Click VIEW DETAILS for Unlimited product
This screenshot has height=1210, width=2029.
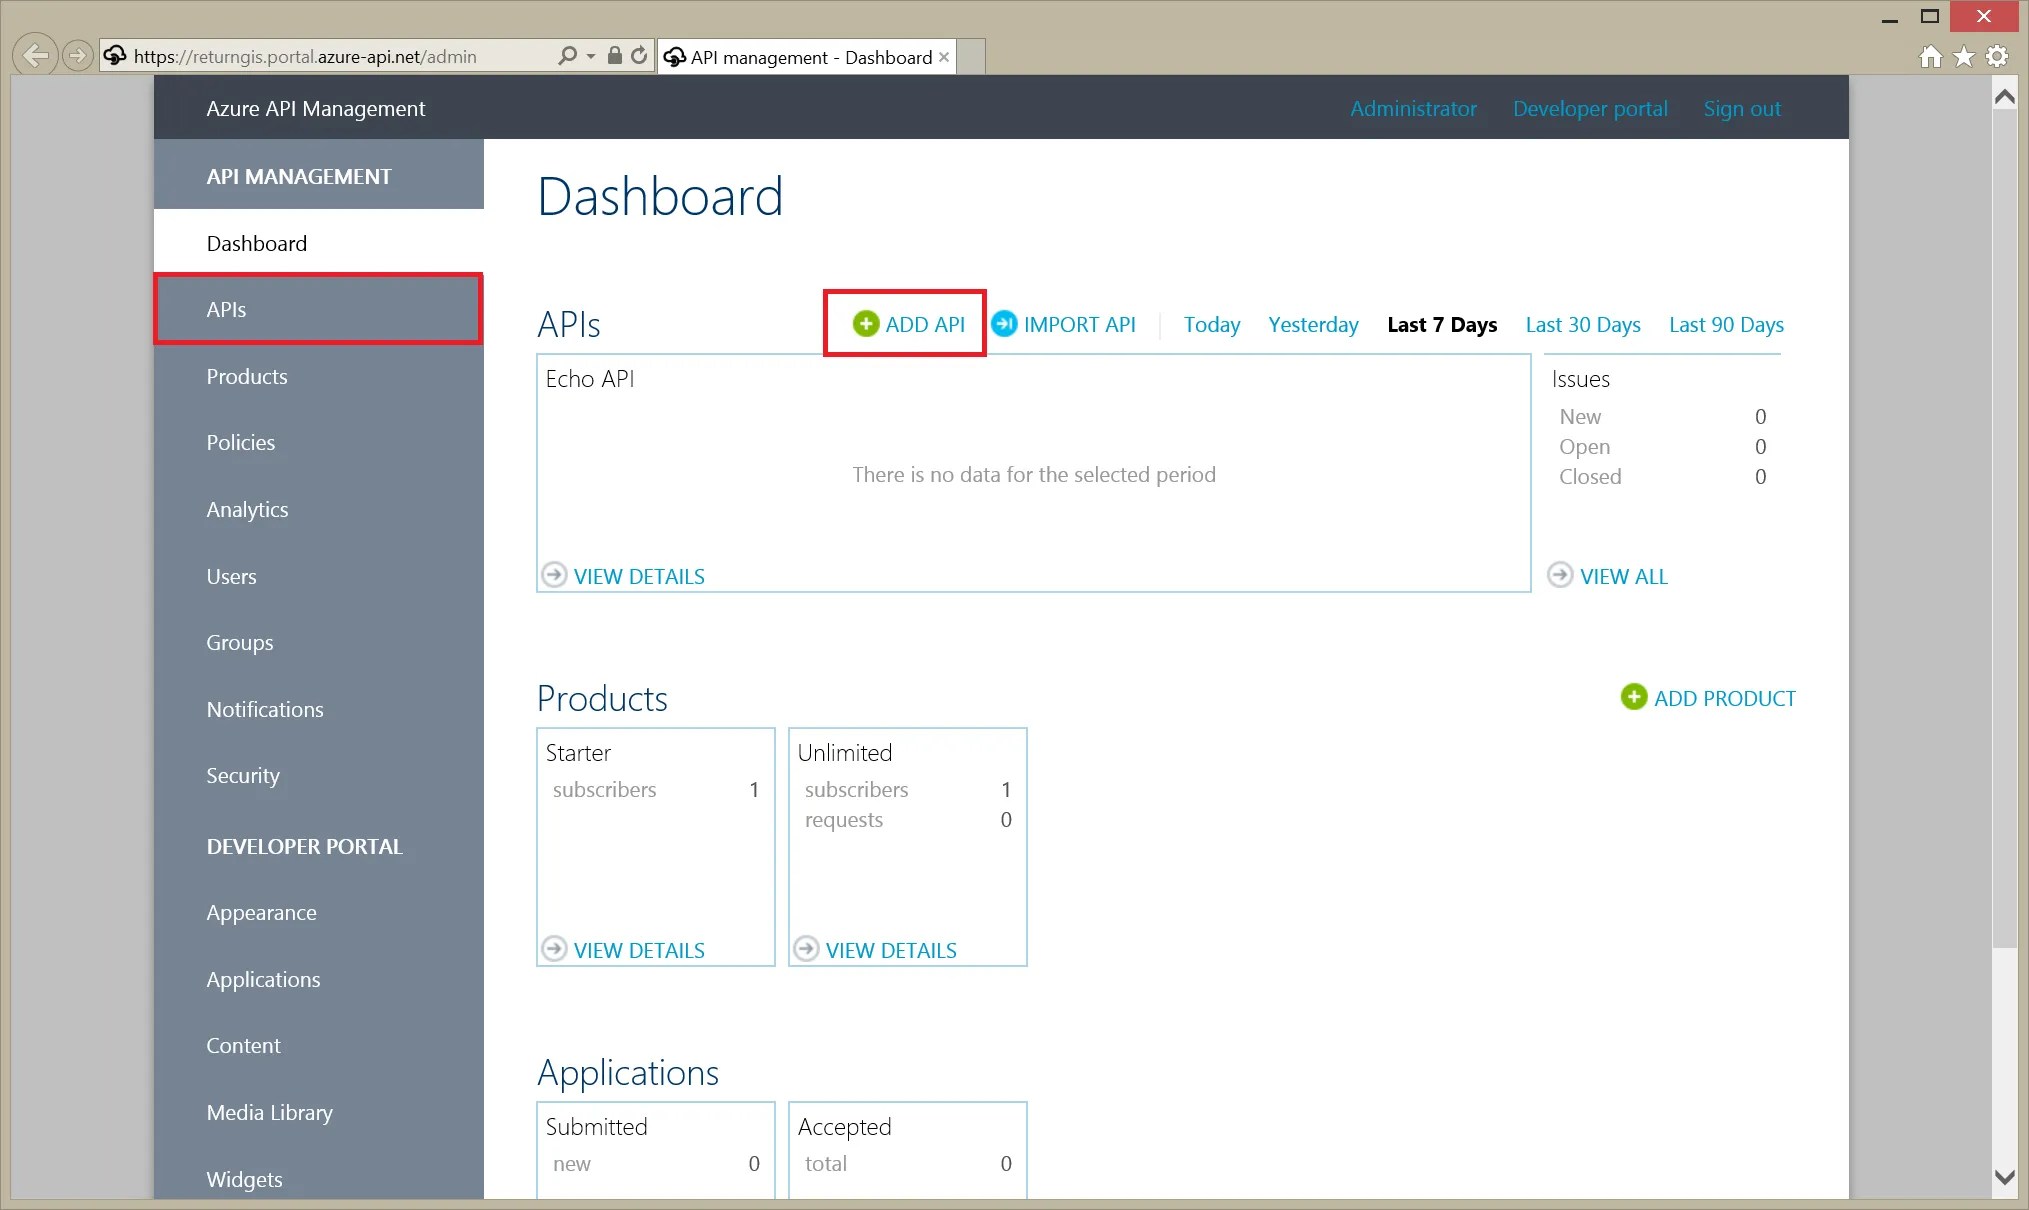tap(891, 950)
